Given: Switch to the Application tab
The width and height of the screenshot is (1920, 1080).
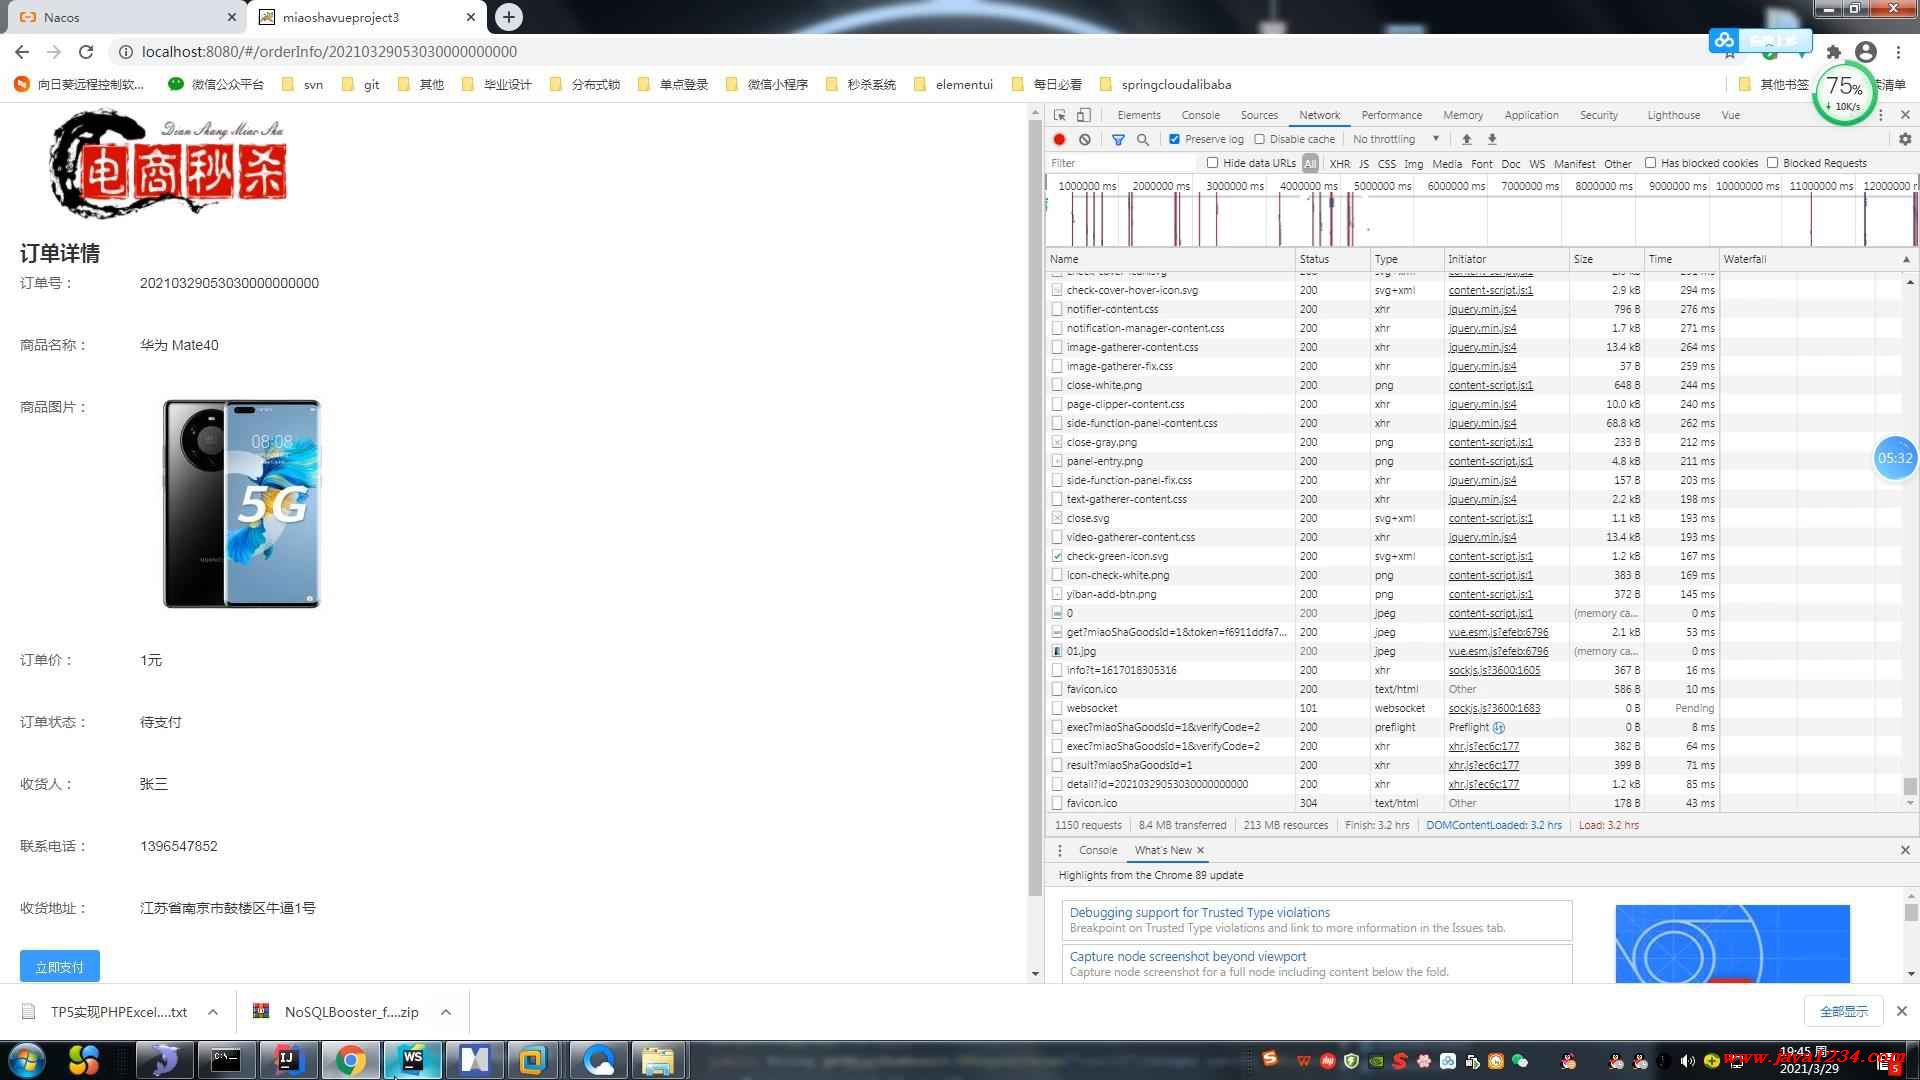Looking at the screenshot, I should (1531, 115).
